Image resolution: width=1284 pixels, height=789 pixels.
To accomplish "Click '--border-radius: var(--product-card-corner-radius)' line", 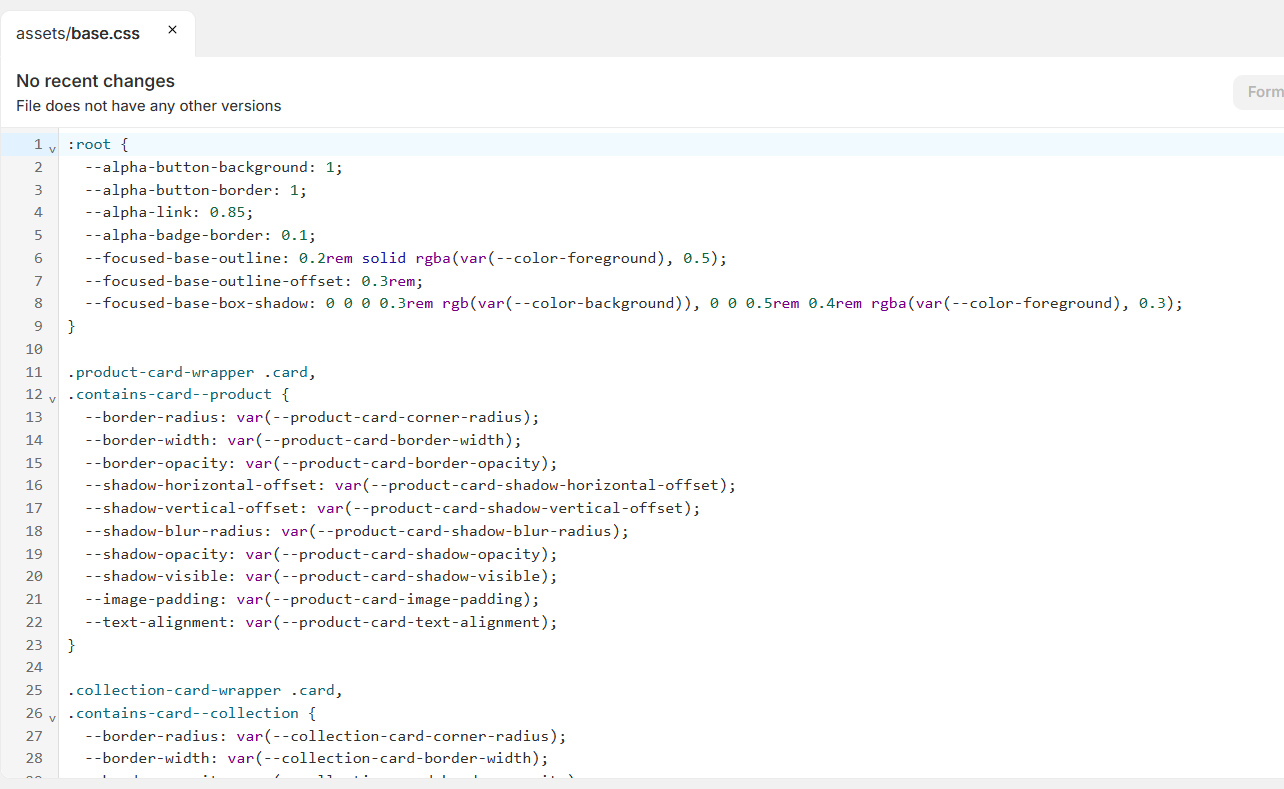I will point(312,417).
